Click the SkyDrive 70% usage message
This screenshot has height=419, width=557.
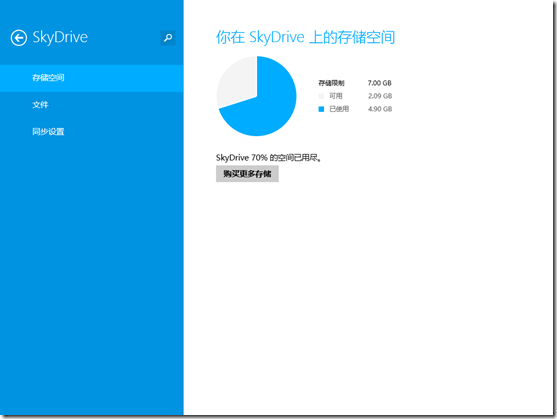(x=269, y=158)
